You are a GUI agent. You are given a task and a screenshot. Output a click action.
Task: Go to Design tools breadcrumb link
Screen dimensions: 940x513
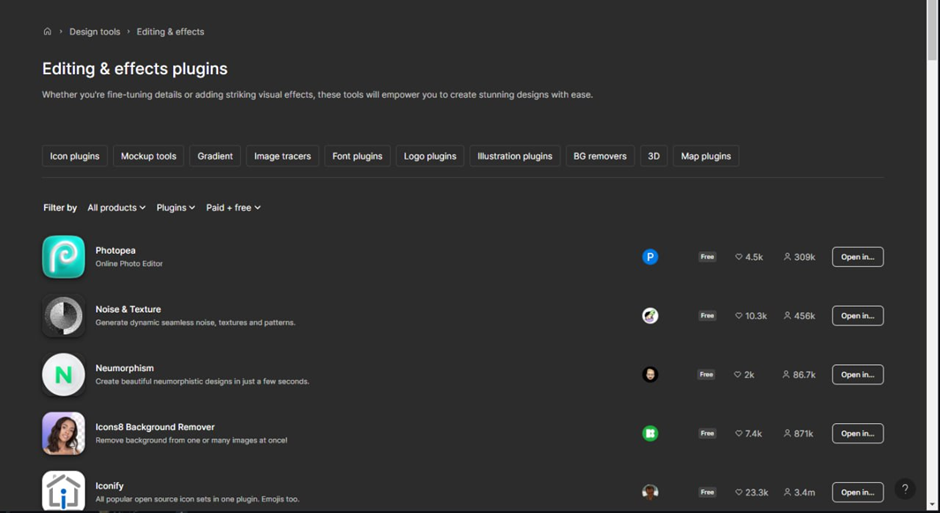pos(95,32)
